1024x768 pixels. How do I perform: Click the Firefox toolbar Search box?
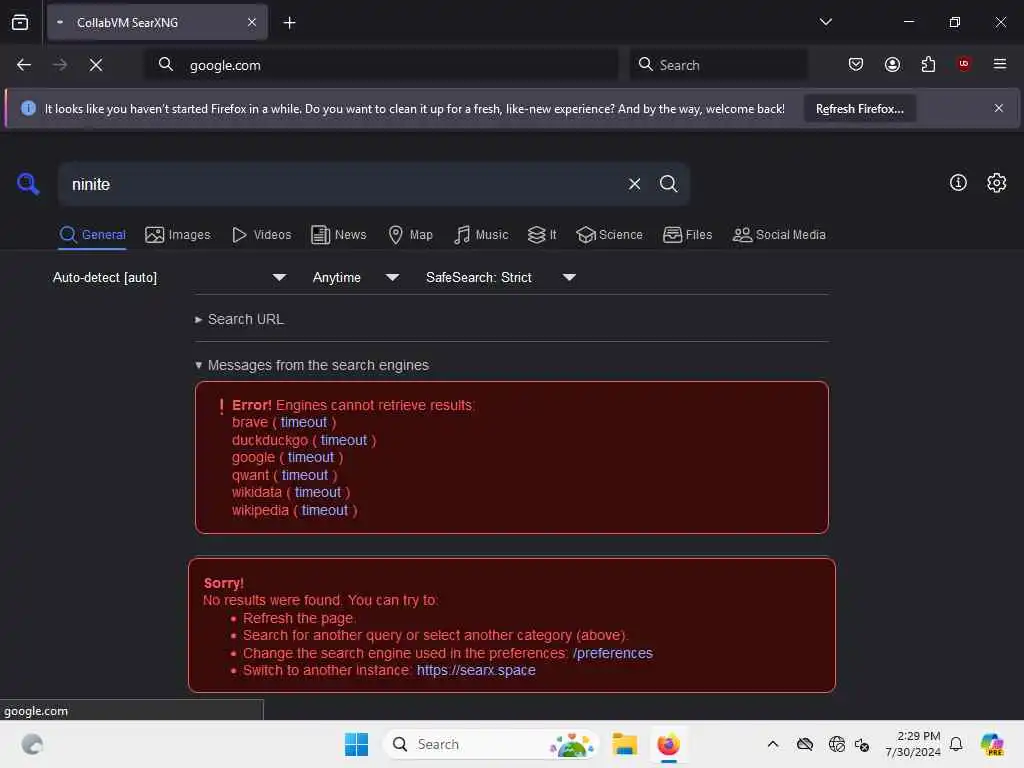[718, 65]
